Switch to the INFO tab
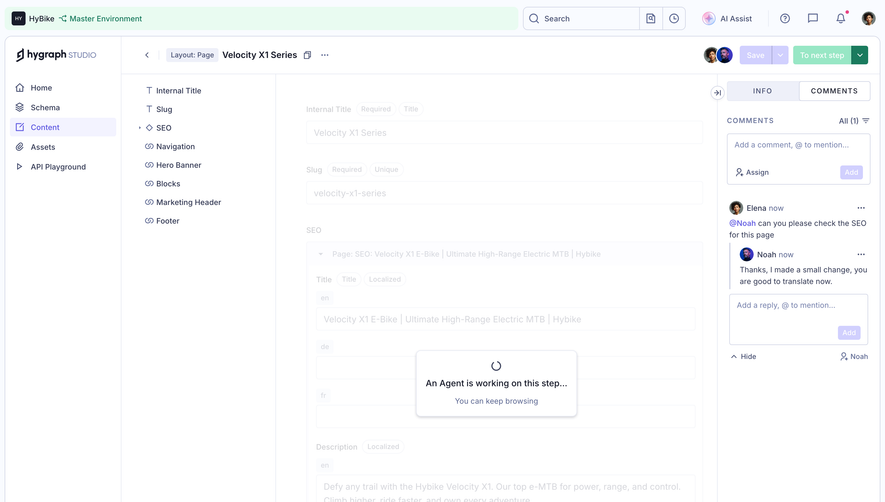The height and width of the screenshot is (502, 885). click(x=763, y=91)
